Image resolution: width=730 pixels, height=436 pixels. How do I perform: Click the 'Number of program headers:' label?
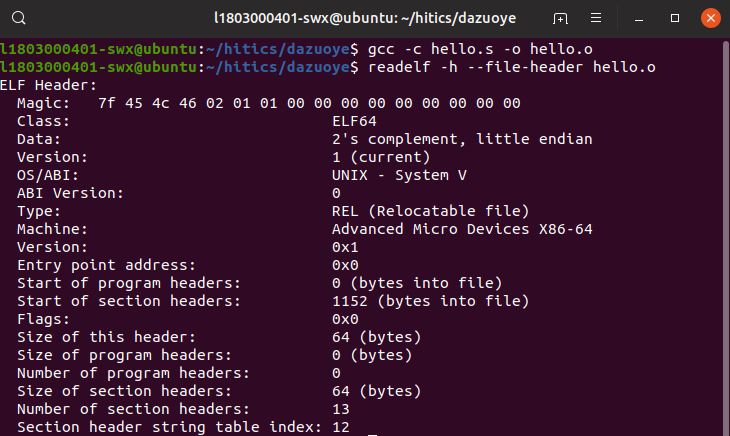pyautogui.click(x=133, y=373)
